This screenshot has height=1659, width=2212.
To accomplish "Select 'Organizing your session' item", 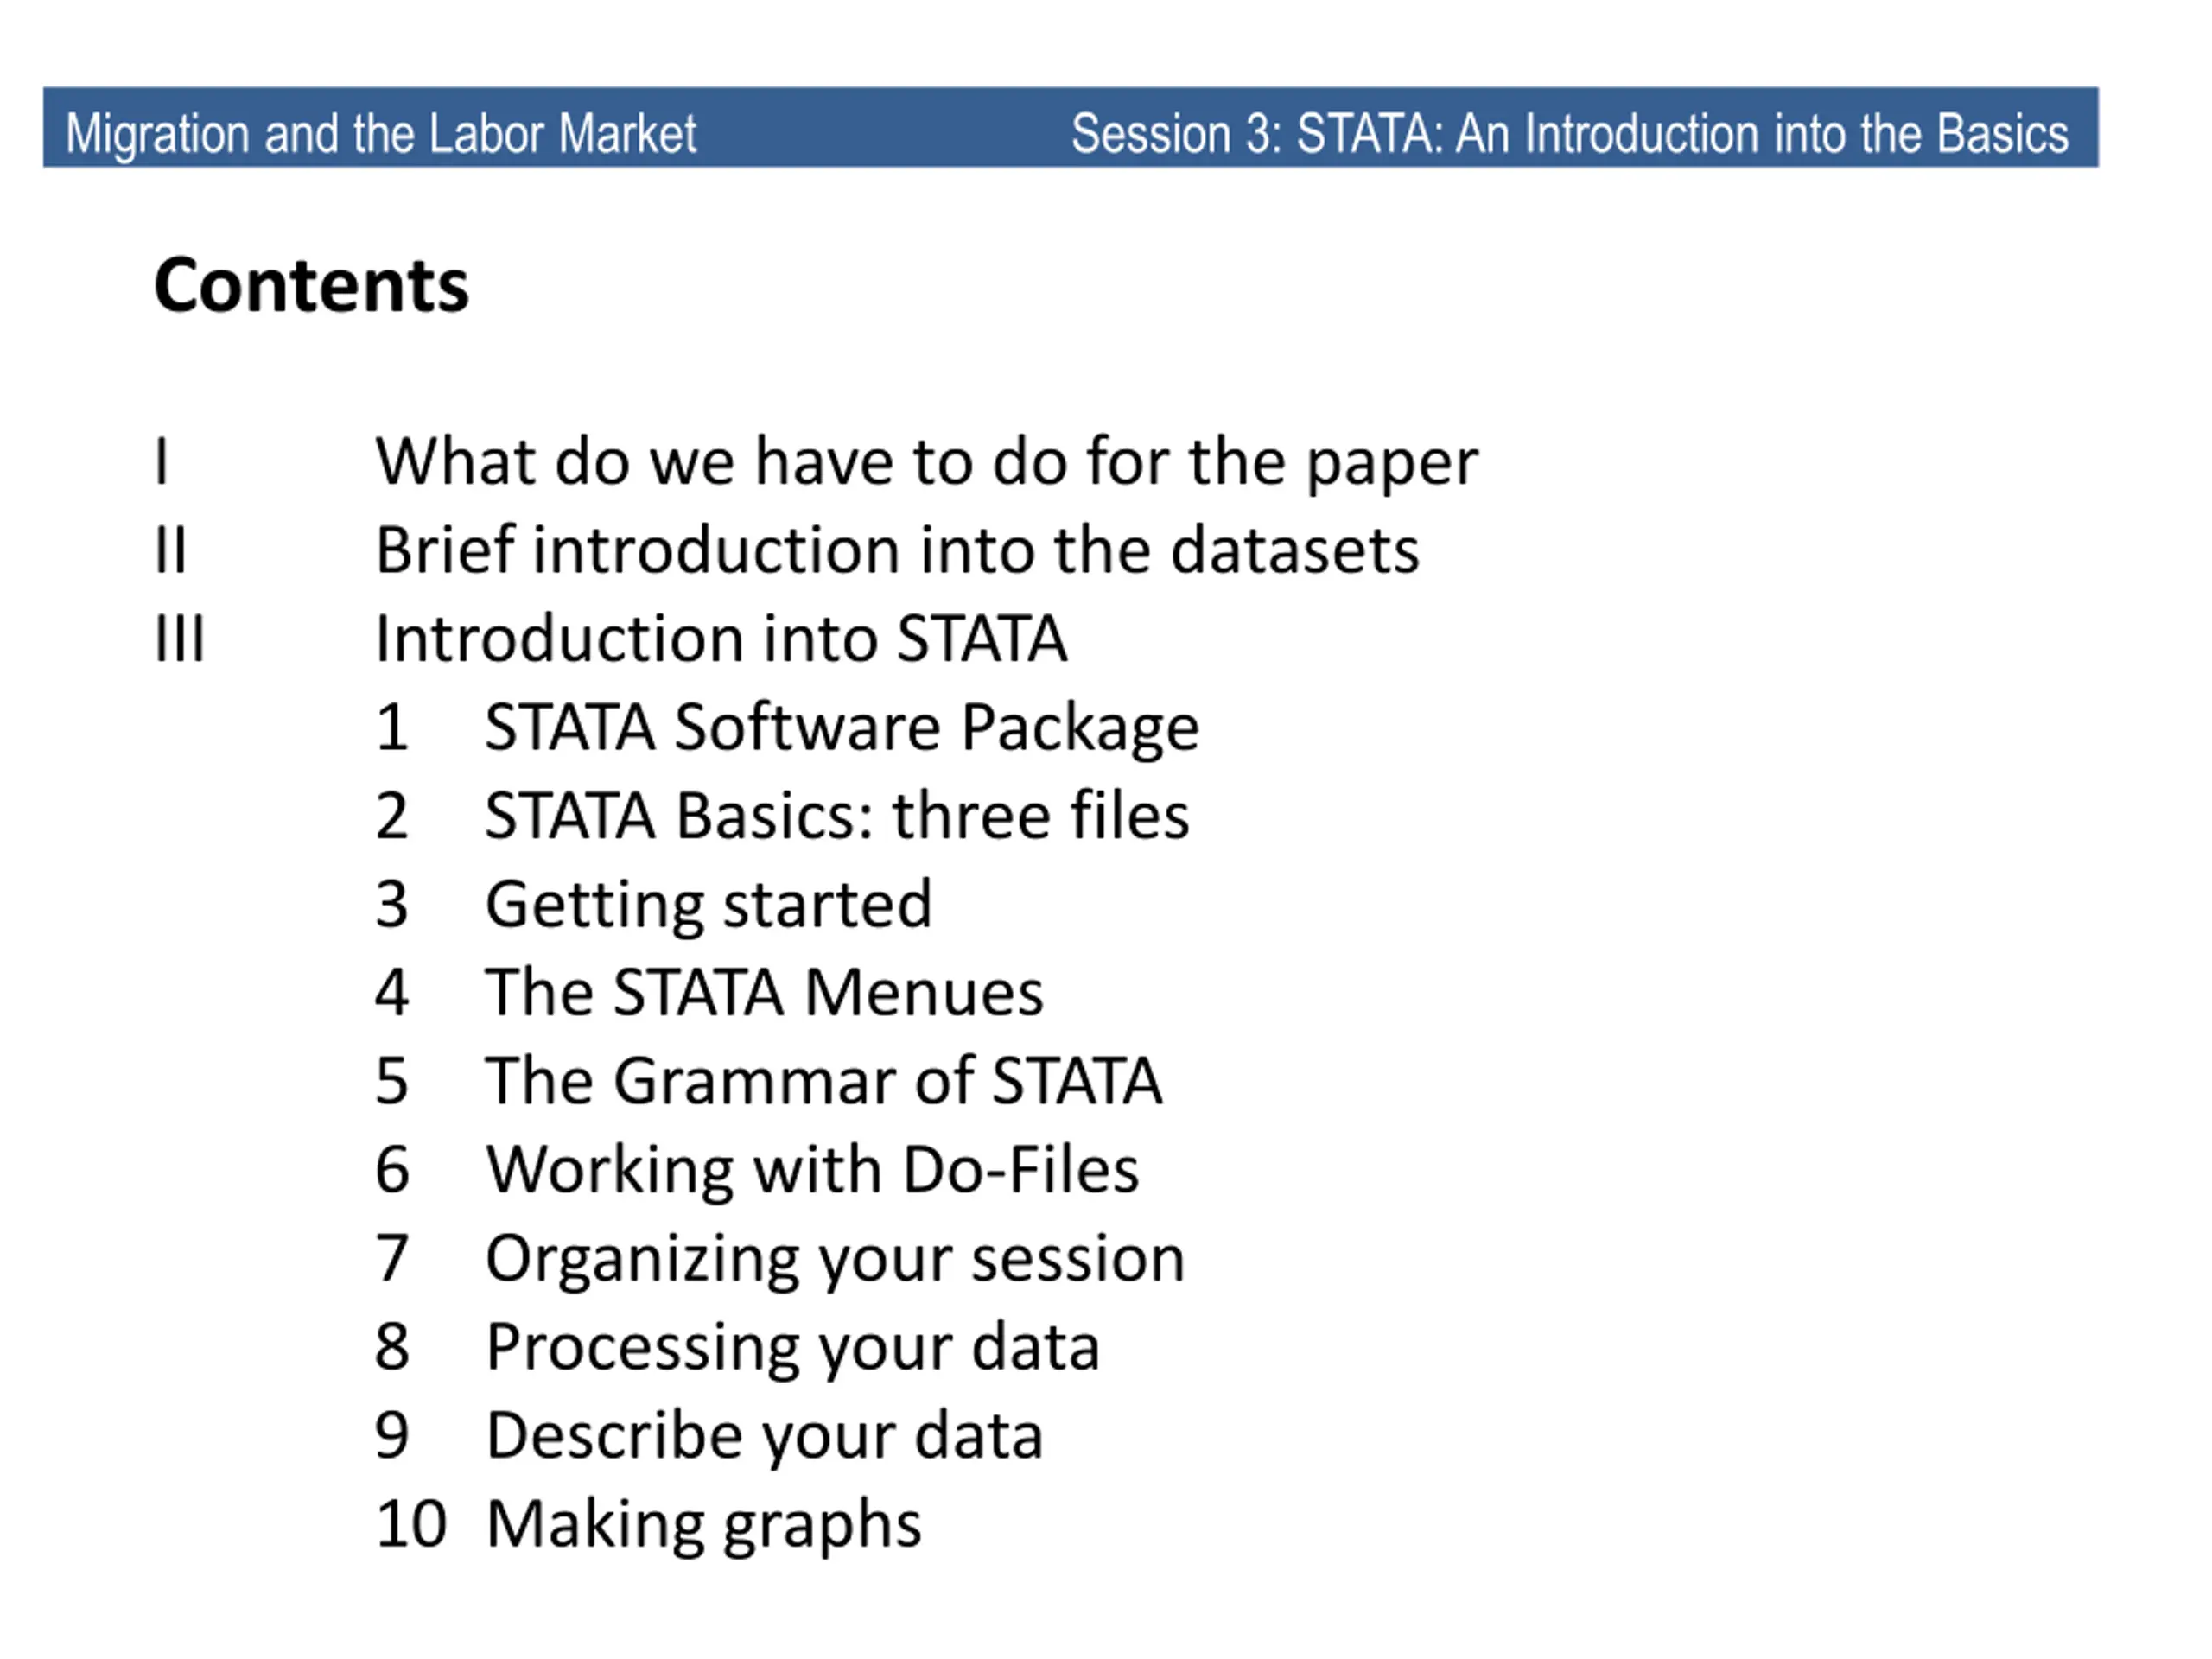I will tap(835, 1260).
